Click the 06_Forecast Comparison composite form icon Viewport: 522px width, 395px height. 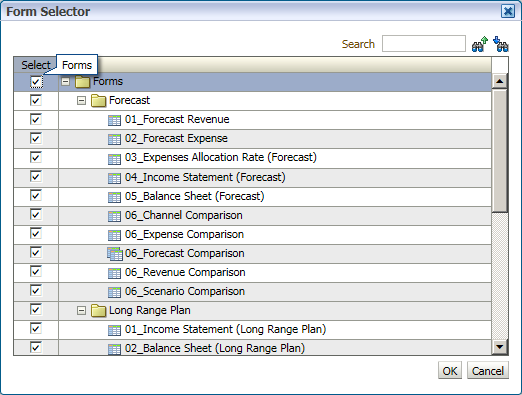click(x=115, y=254)
